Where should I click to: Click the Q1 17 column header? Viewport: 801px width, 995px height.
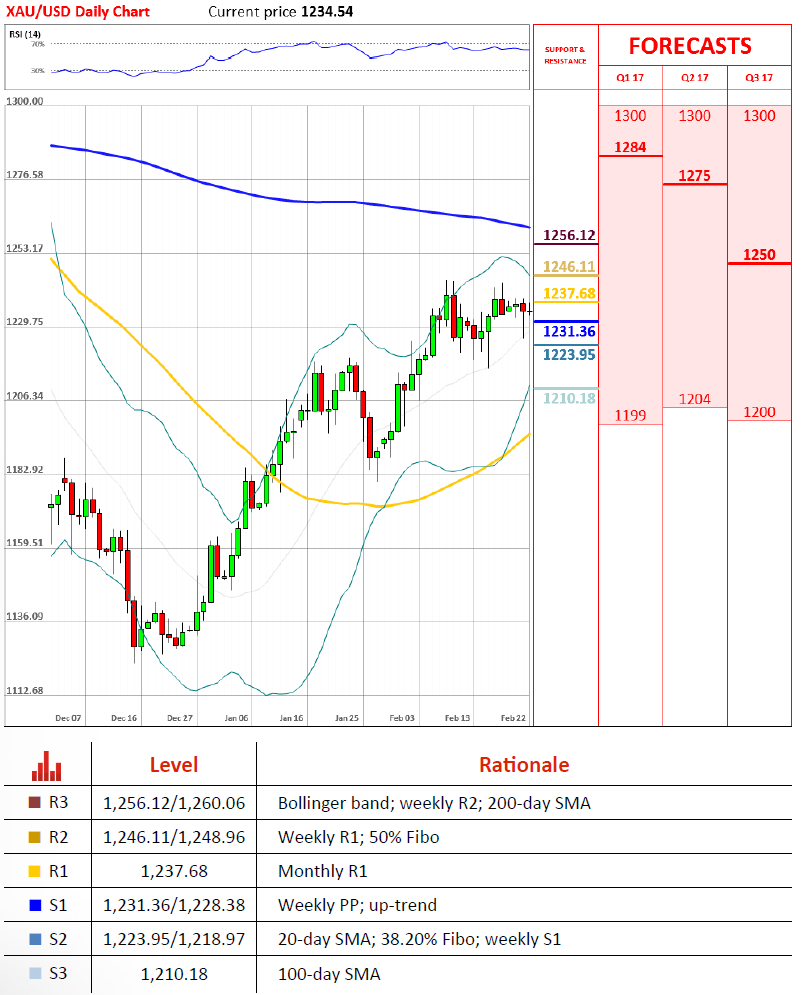(630, 77)
